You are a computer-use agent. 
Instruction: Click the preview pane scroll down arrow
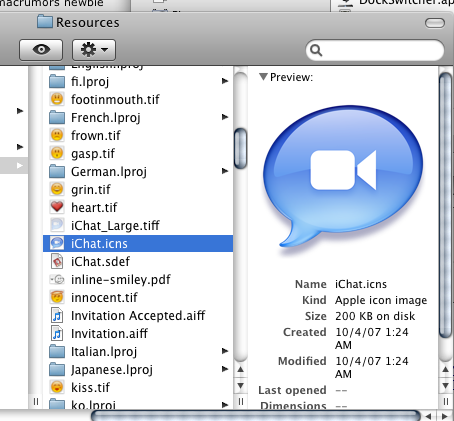point(446,385)
